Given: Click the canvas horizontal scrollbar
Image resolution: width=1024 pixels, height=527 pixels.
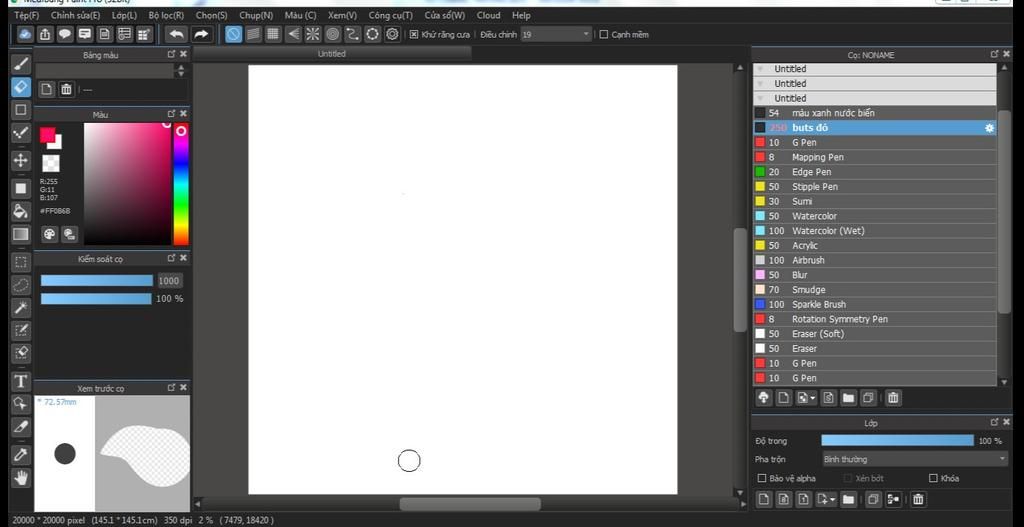Looking at the screenshot, I should point(470,504).
